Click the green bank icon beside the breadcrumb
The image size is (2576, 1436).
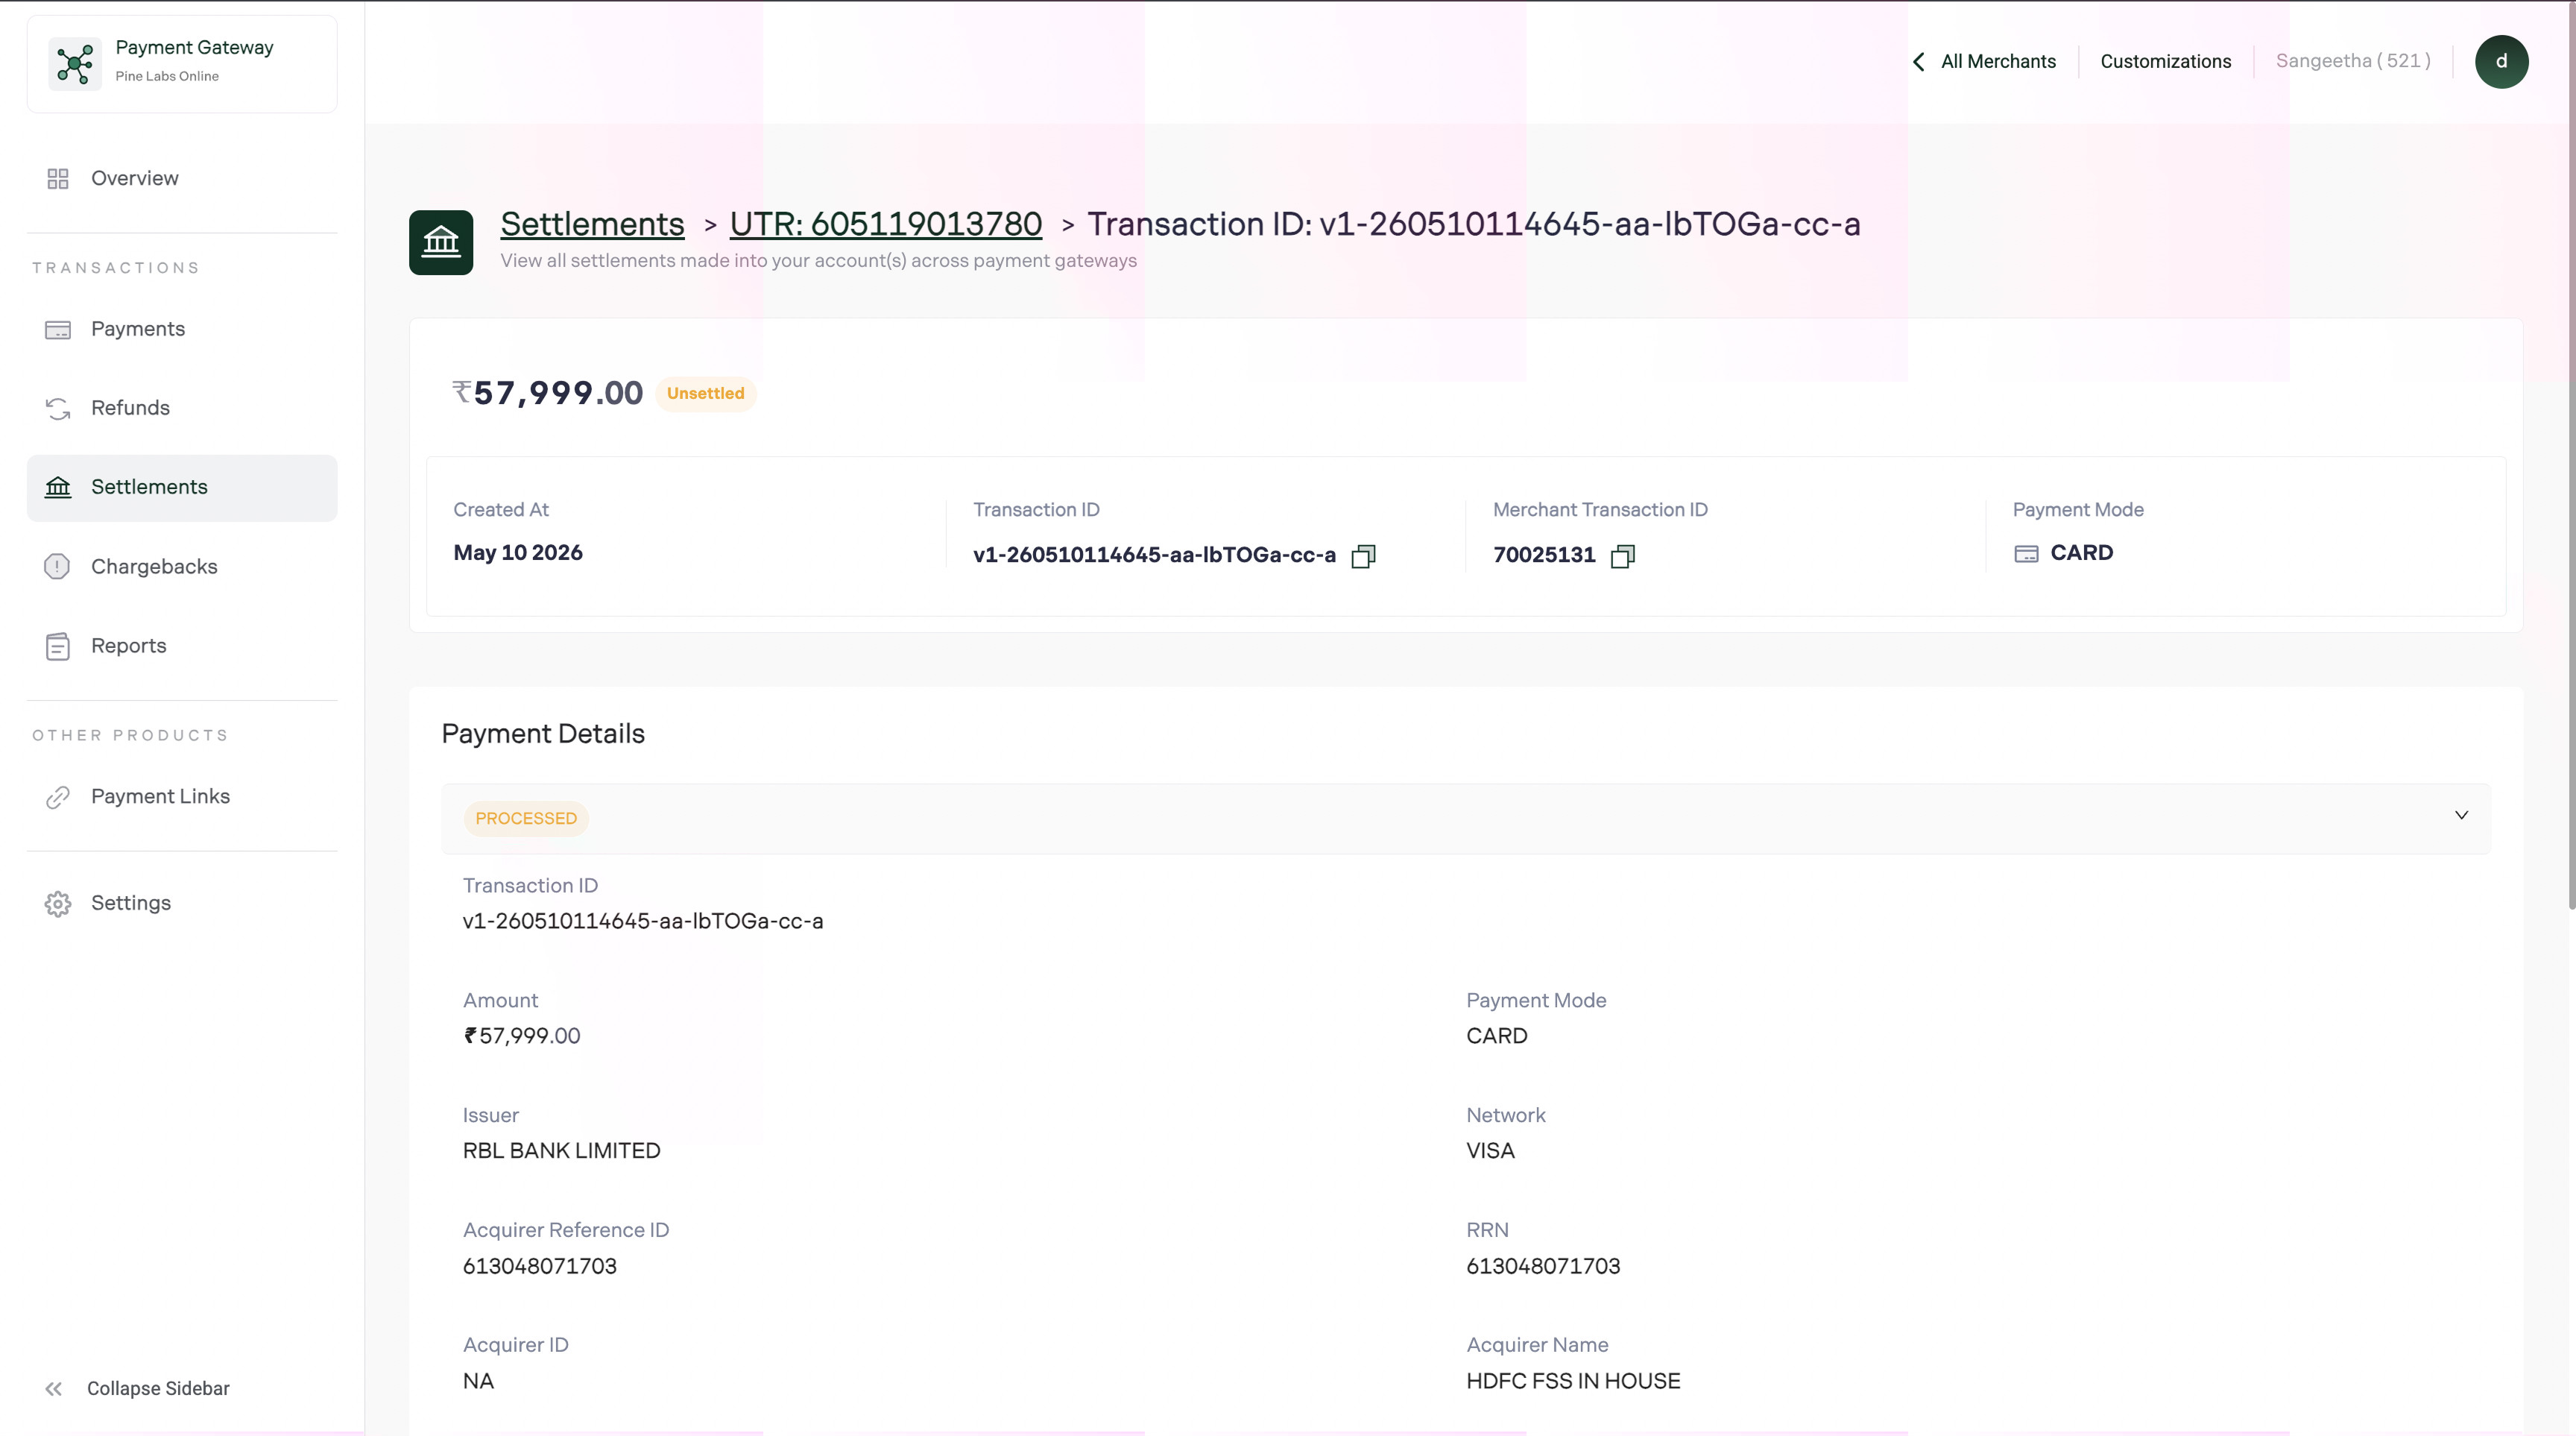click(441, 242)
